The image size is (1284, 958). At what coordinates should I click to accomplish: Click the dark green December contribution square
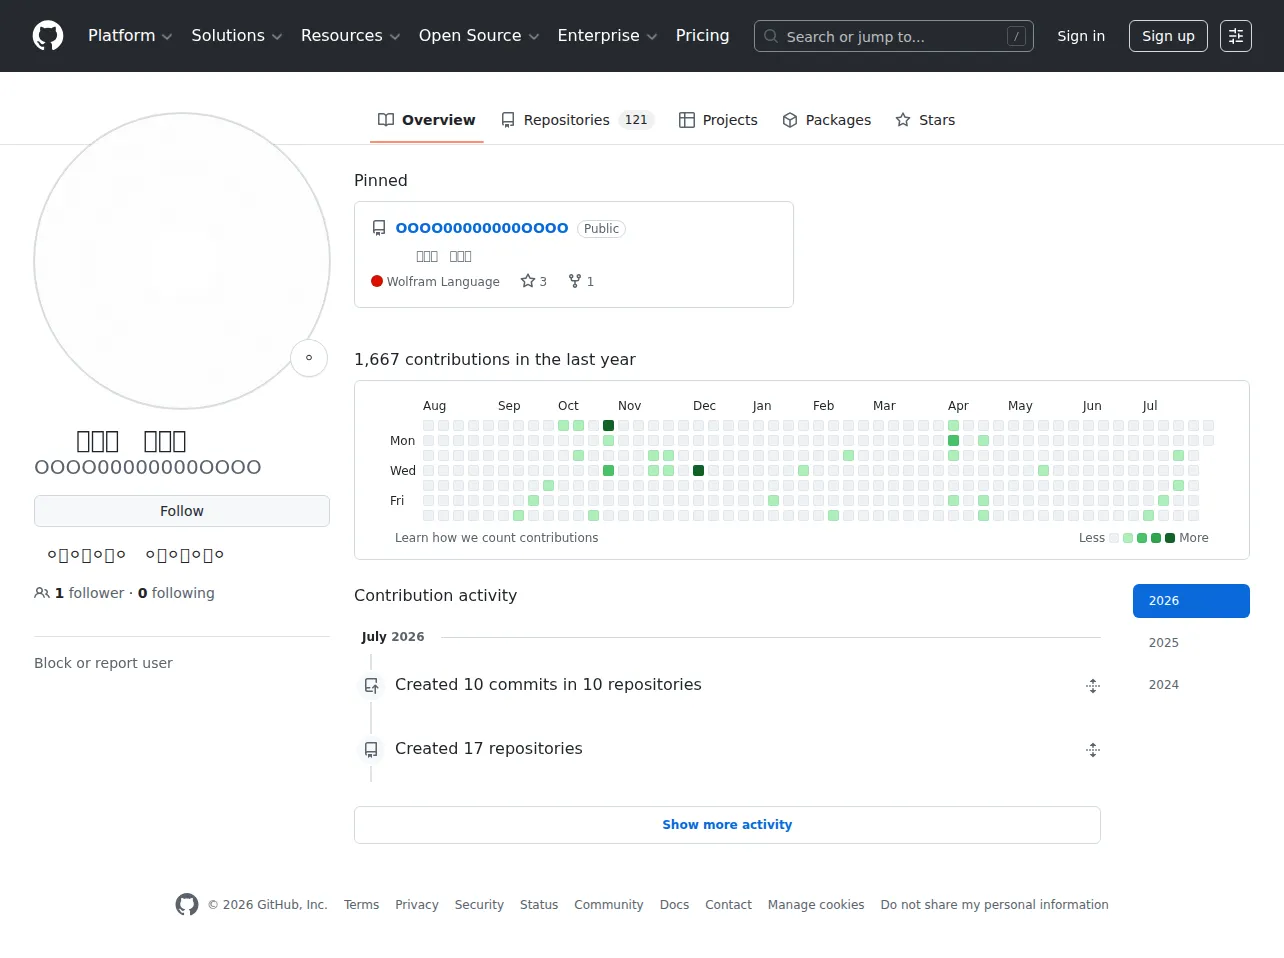click(x=698, y=470)
